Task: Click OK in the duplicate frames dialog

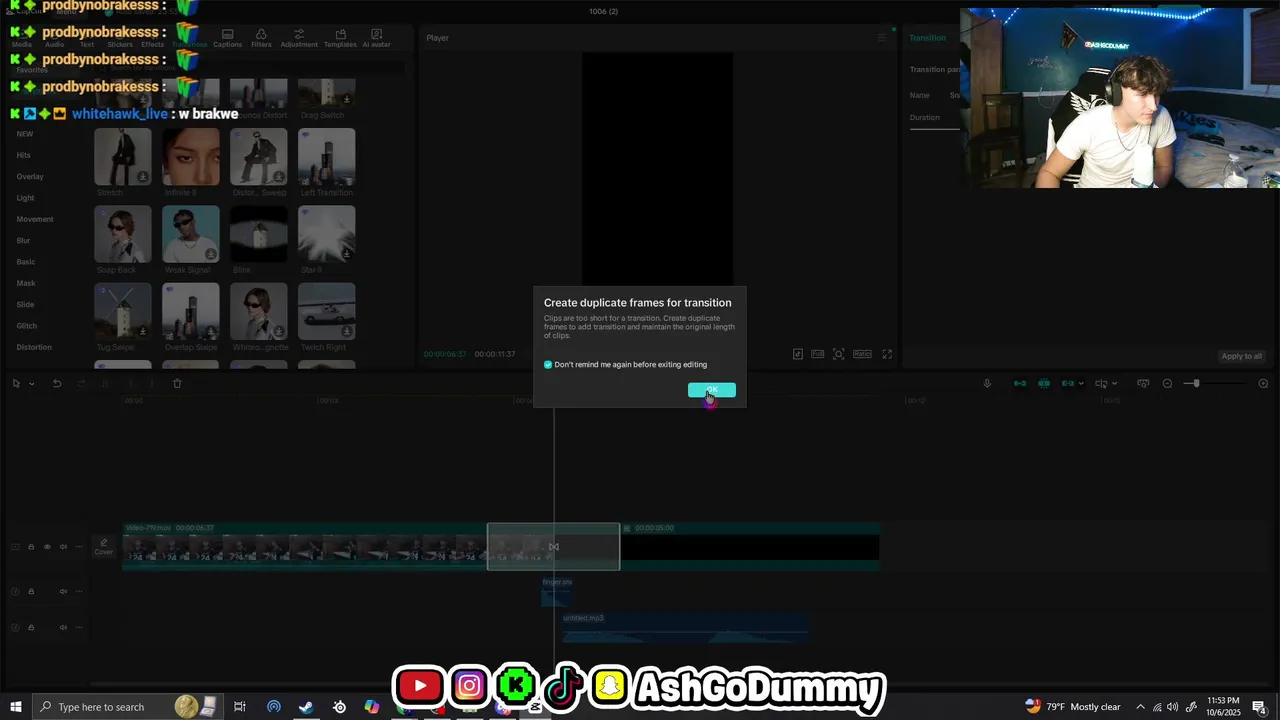Action: (x=712, y=390)
